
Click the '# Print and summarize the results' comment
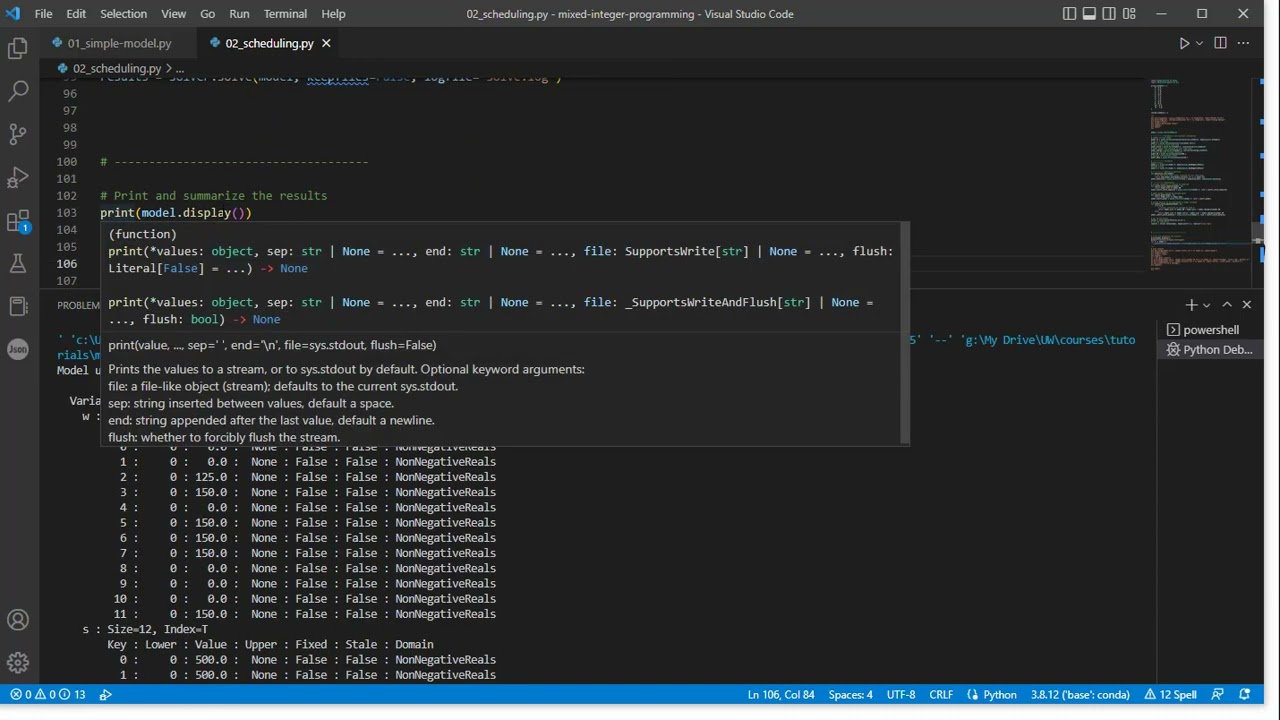click(213, 196)
